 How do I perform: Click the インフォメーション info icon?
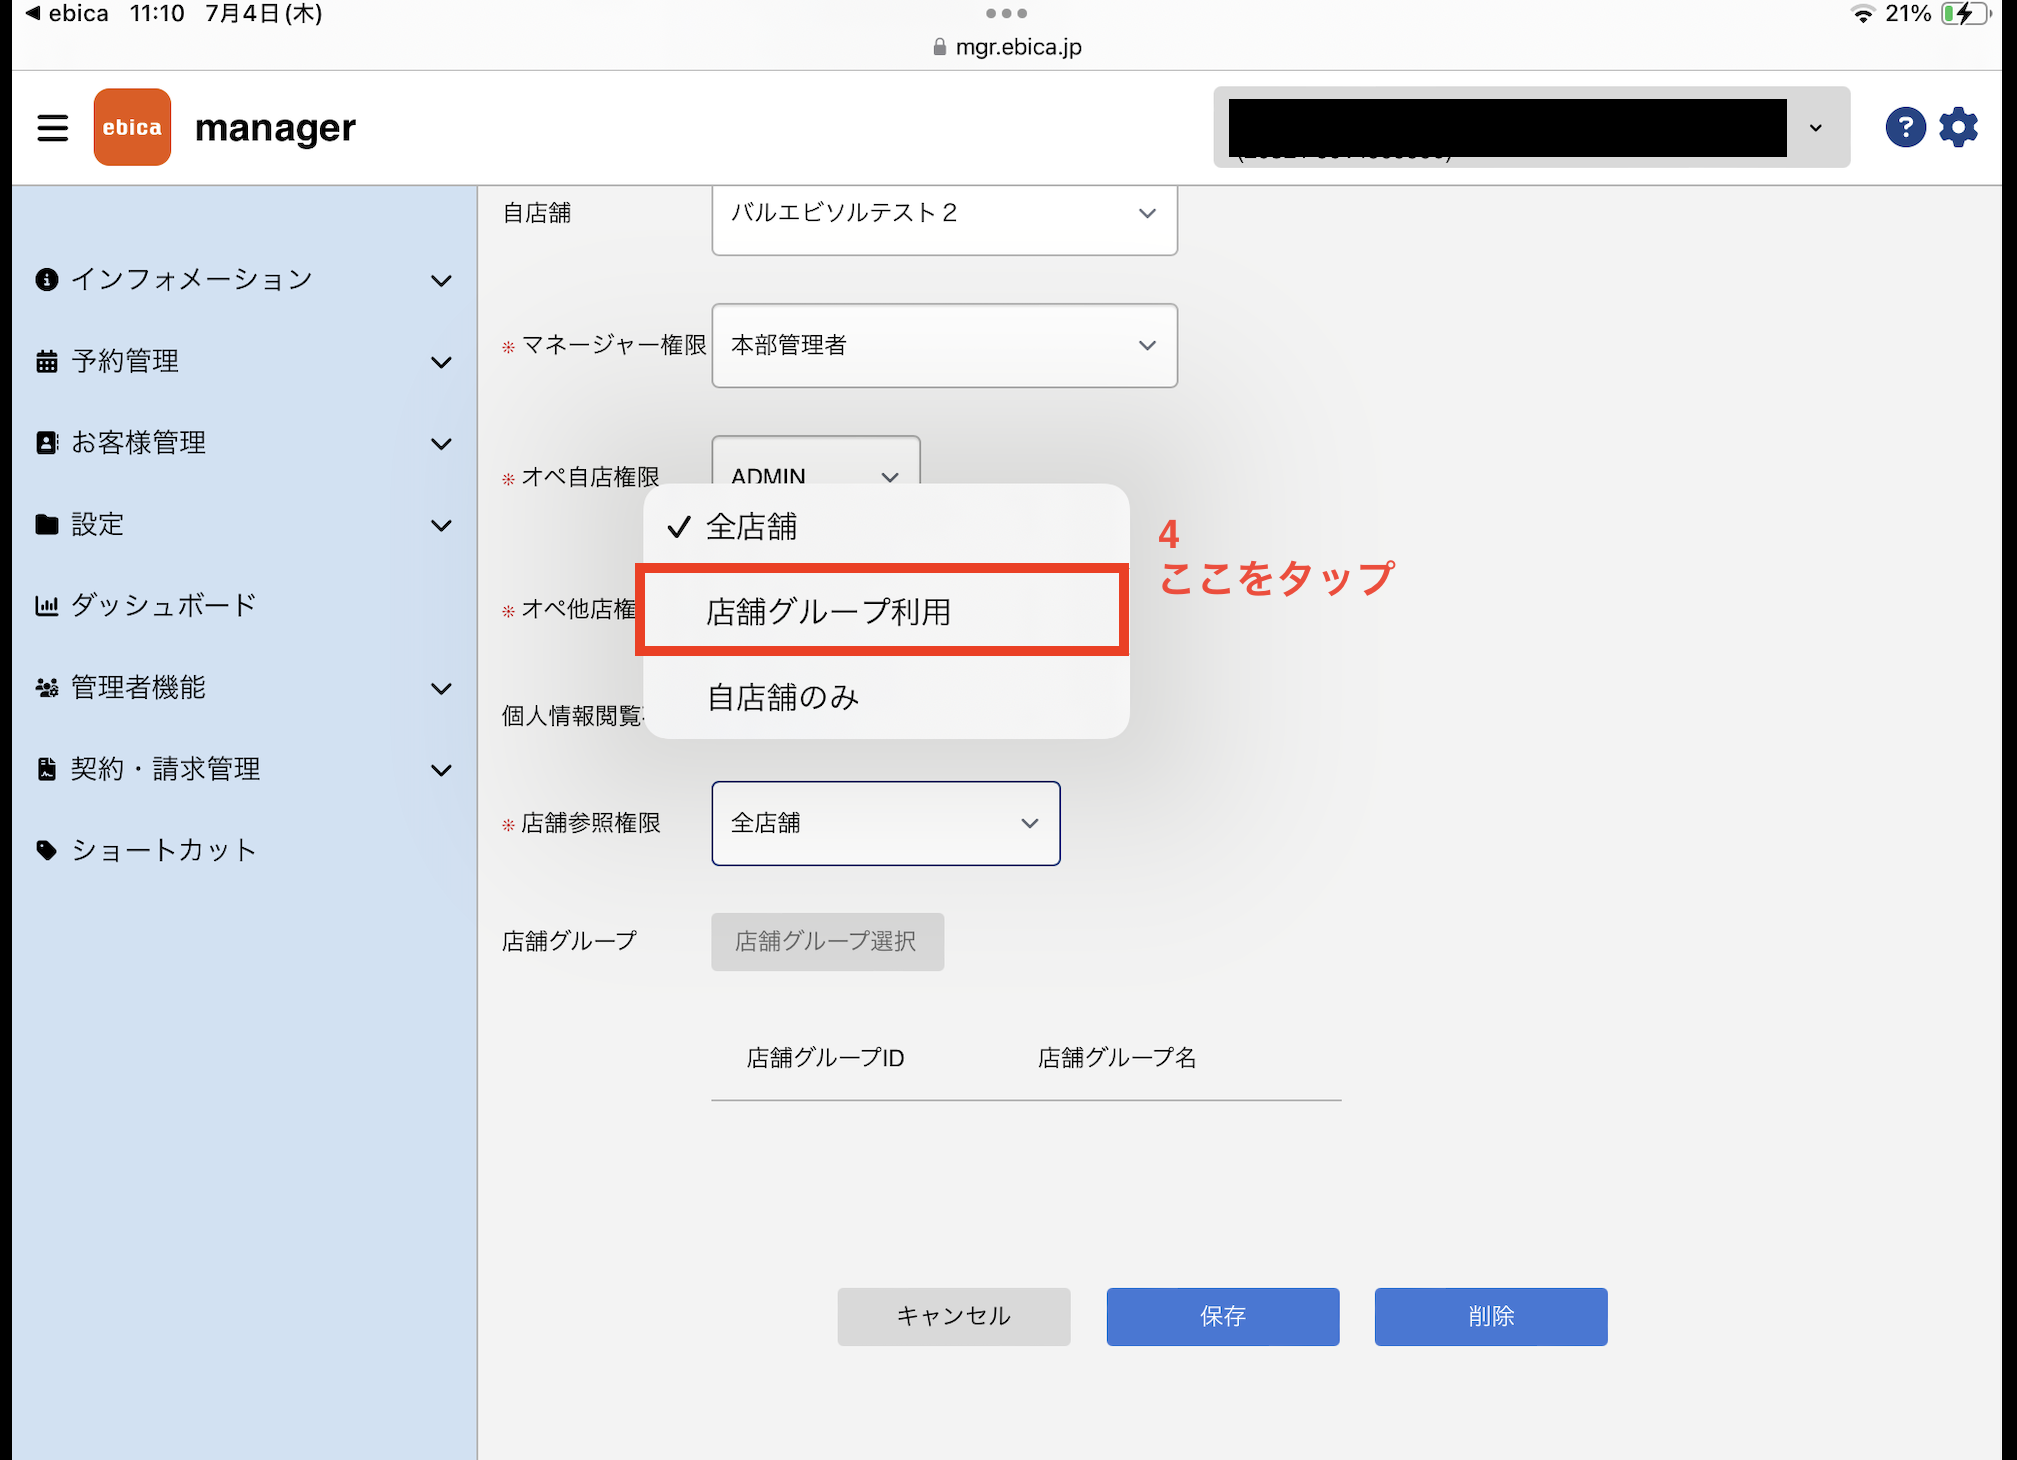[46, 279]
